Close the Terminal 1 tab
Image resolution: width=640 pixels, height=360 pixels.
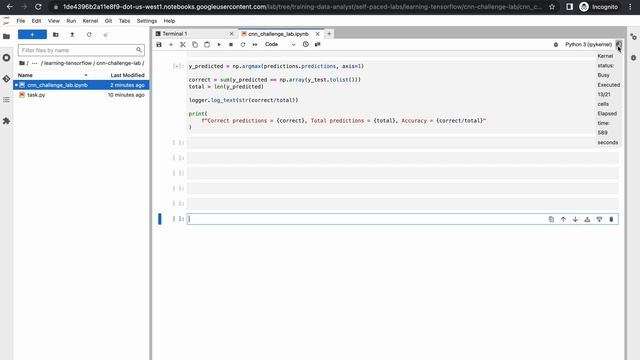pos(231,34)
